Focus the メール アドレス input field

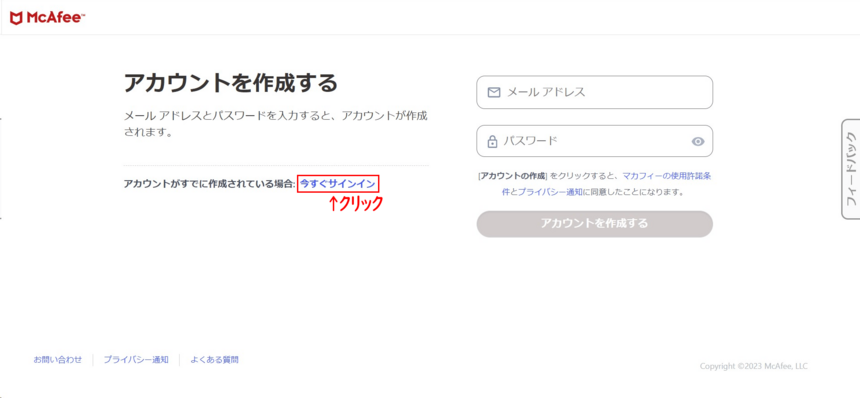[595, 92]
